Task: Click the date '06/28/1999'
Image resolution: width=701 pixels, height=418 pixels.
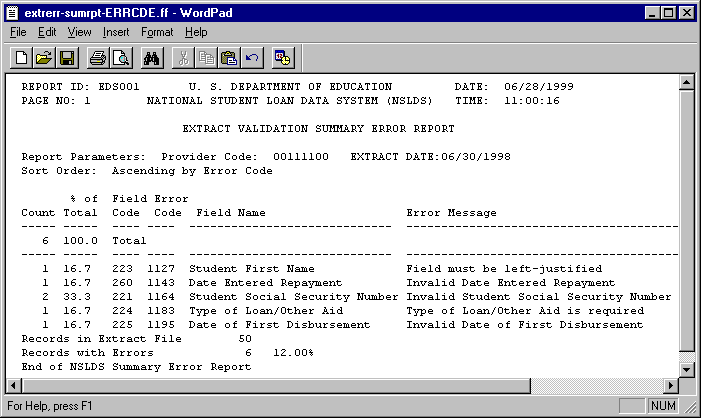Action: (539, 87)
